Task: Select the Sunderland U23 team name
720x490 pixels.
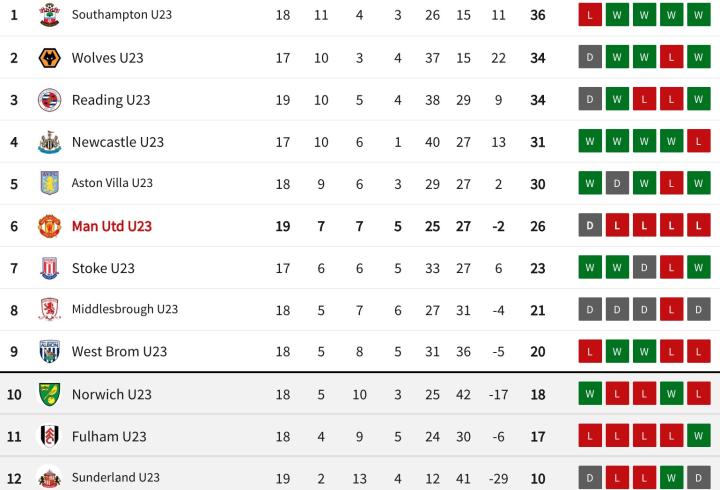Action: (115, 478)
